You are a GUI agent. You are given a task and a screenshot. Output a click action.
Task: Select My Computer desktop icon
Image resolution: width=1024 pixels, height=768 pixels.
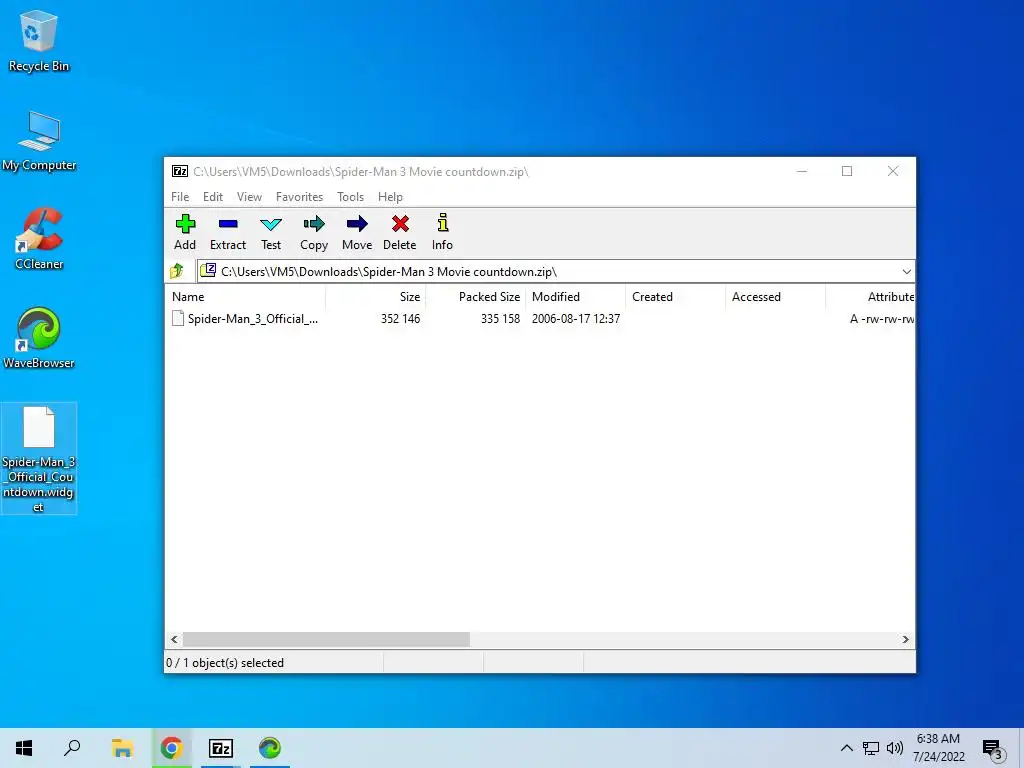pyautogui.click(x=39, y=141)
